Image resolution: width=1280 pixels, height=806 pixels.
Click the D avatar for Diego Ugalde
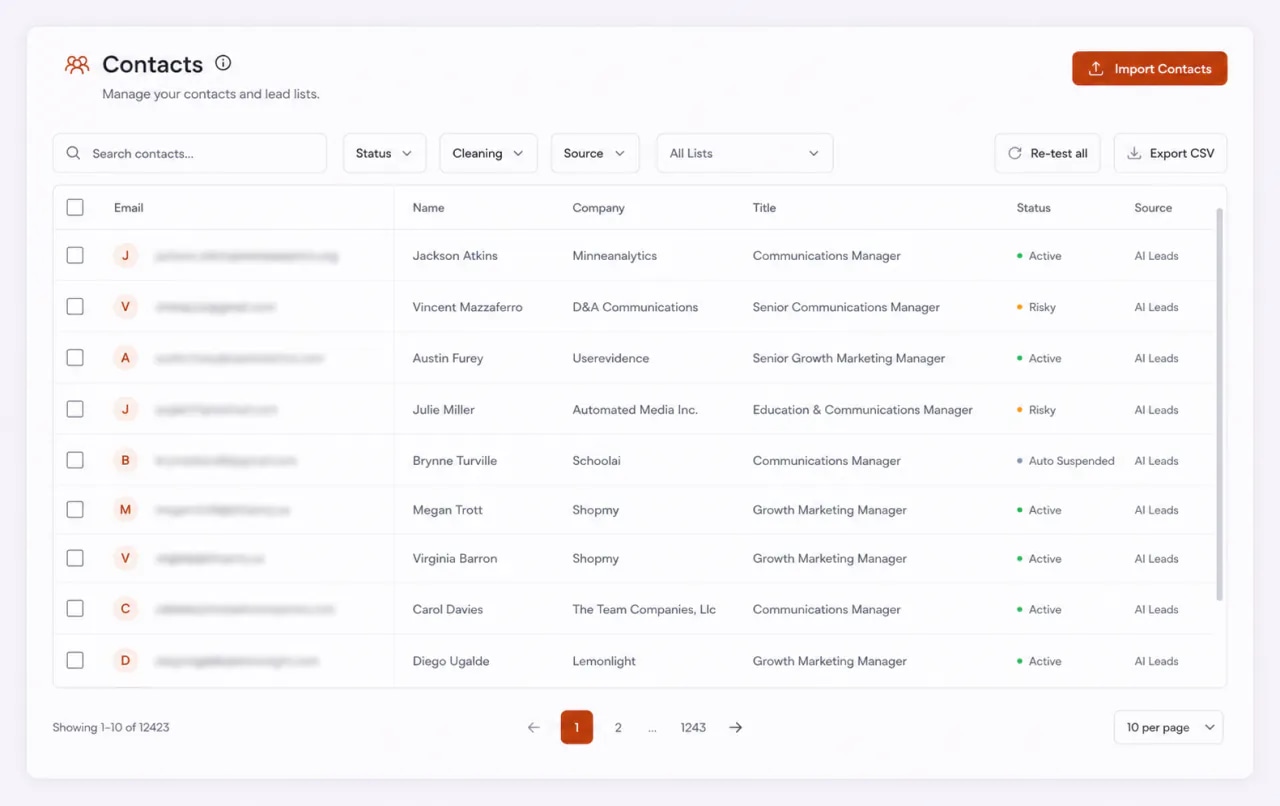point(125,660)
